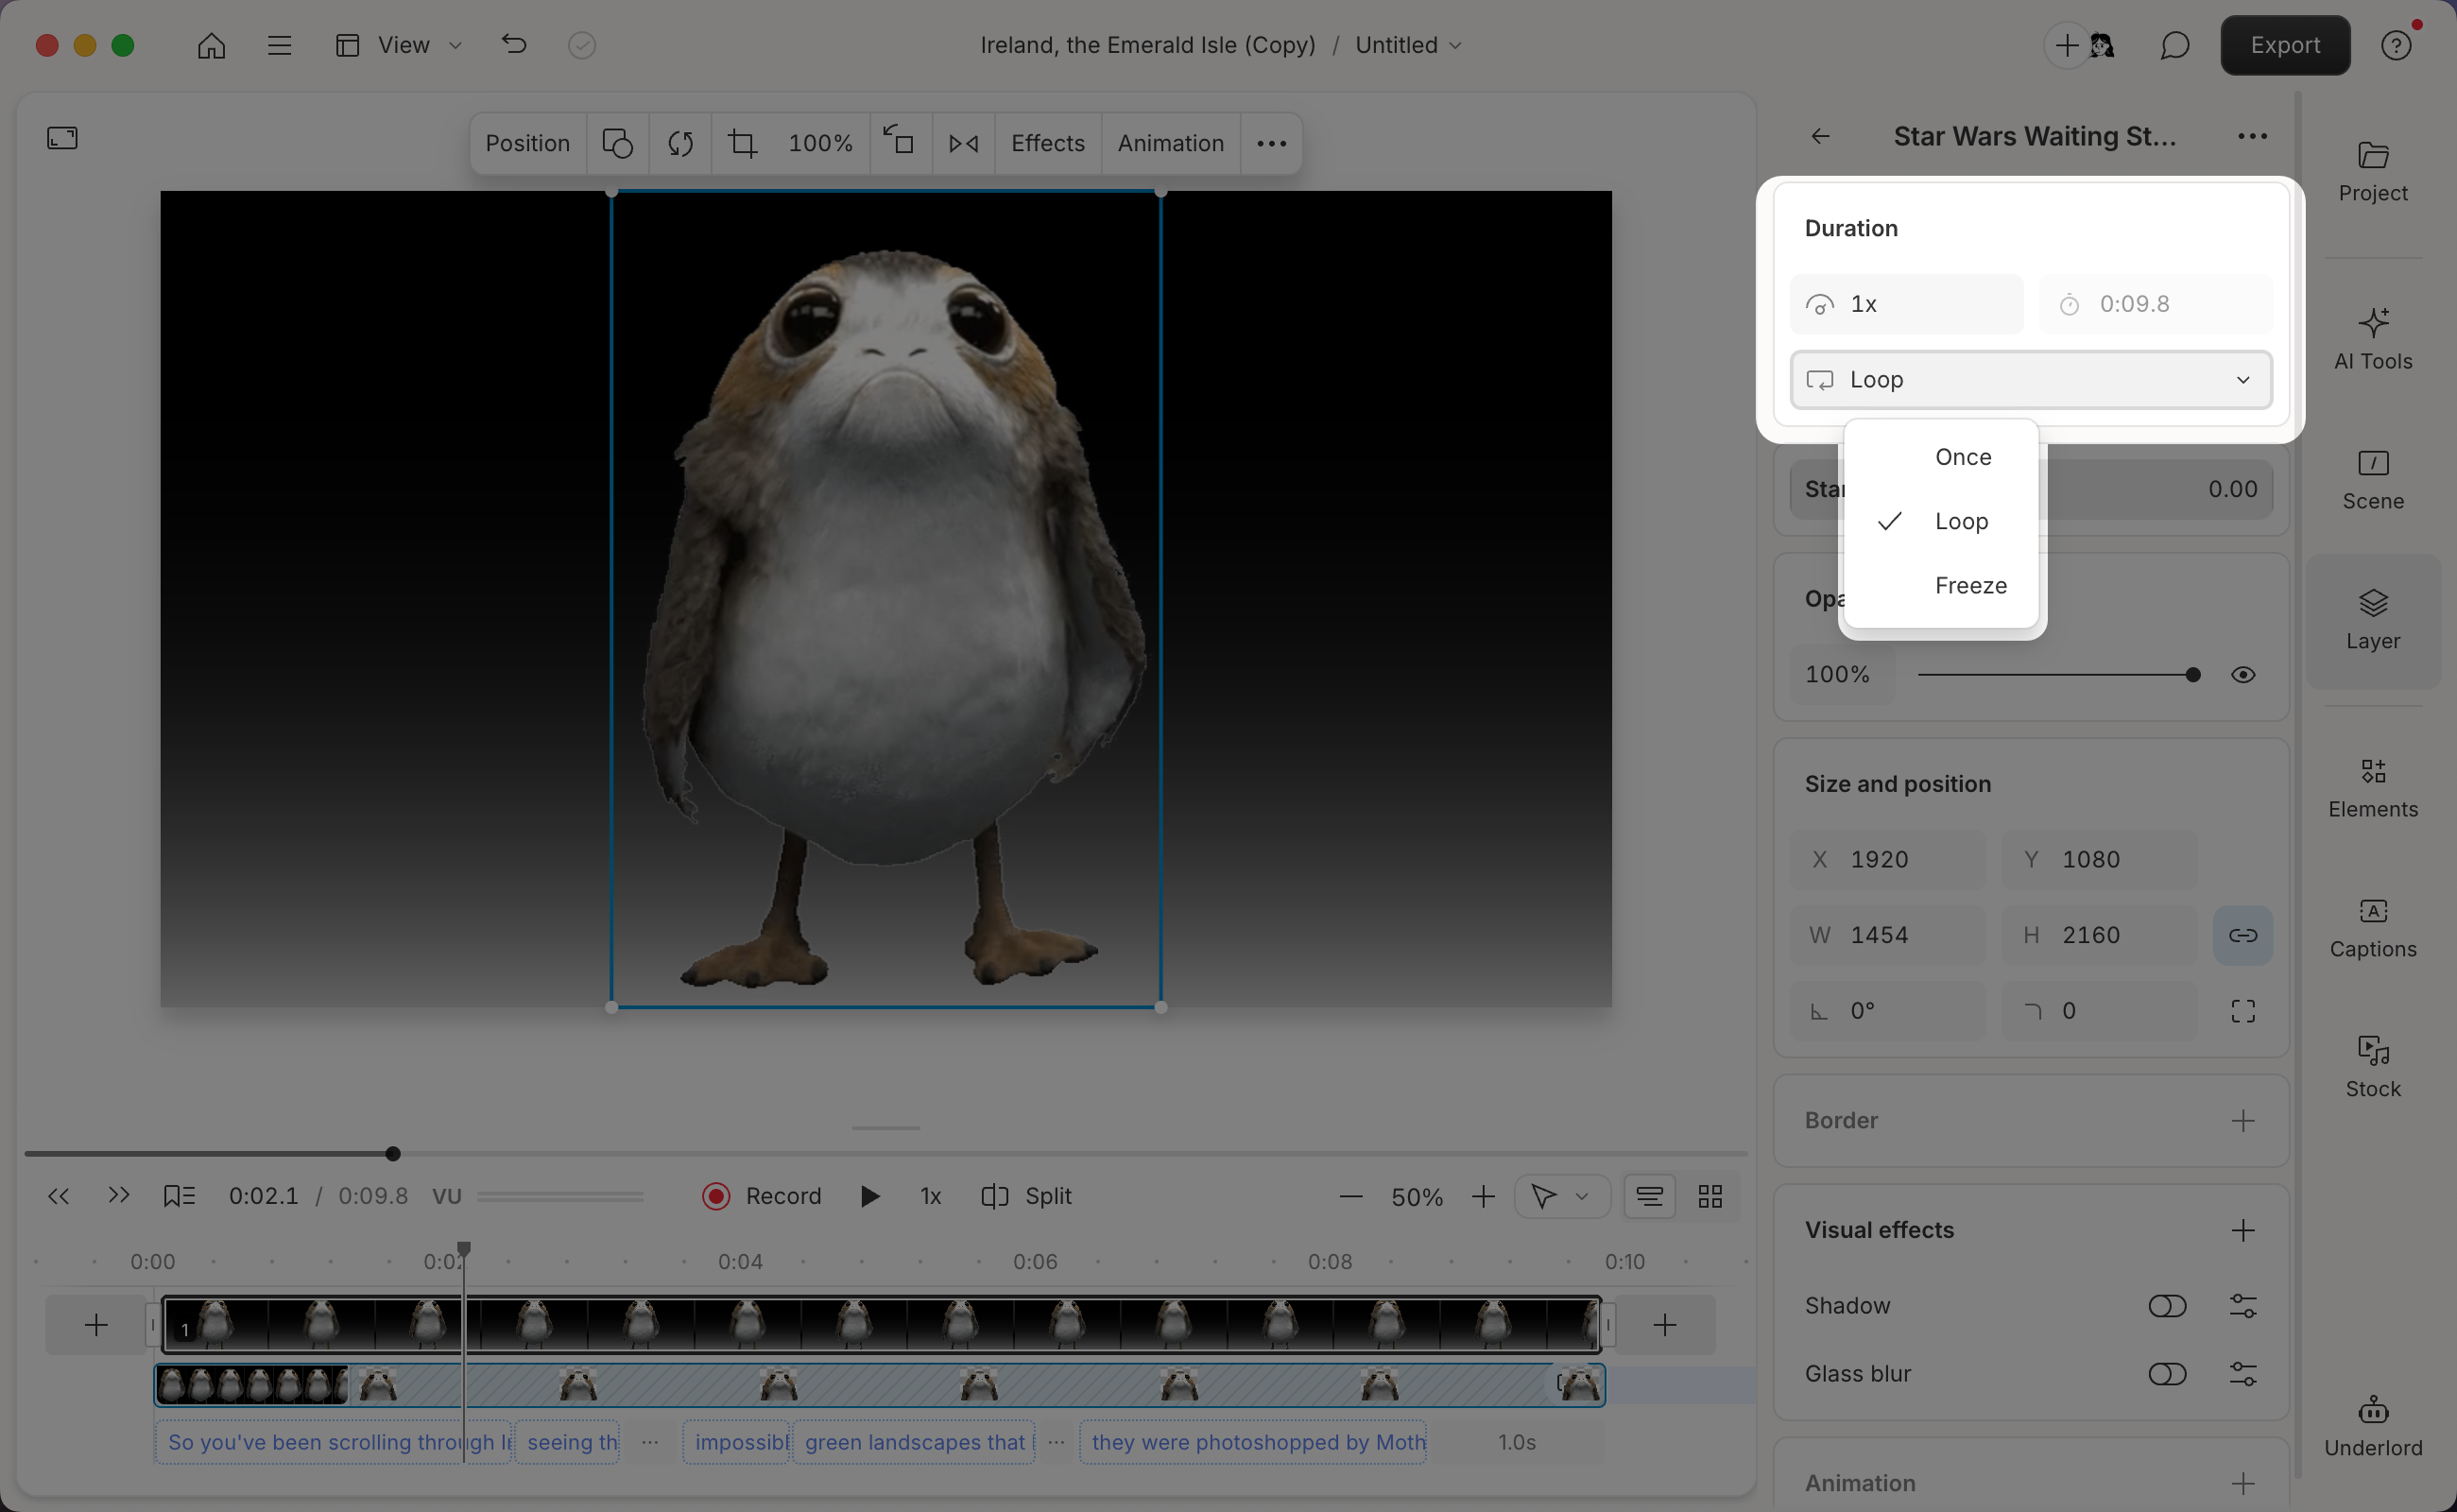Screen dimensions: 2457x1512
Task: Open the Scene sidebar panel
Action: click(x=2373, y=480)
